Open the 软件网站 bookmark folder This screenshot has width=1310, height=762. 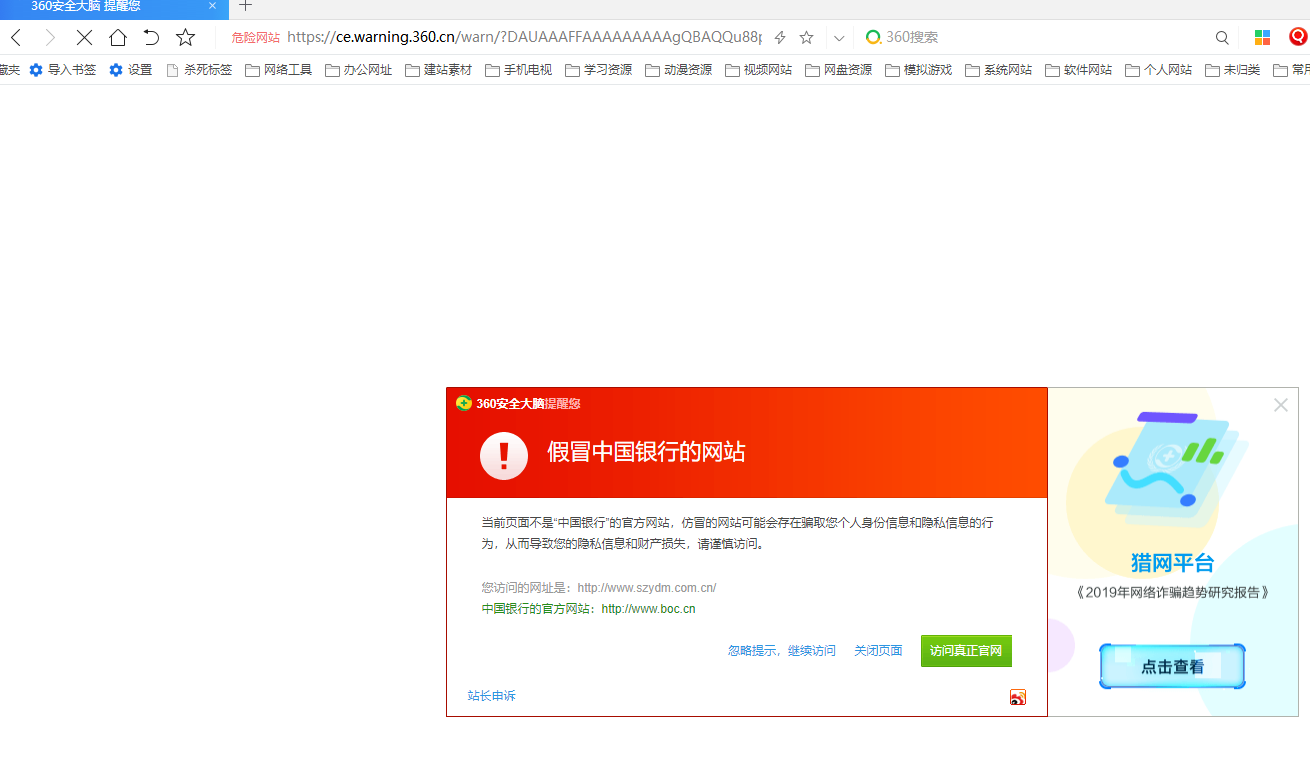[1079, 70]
